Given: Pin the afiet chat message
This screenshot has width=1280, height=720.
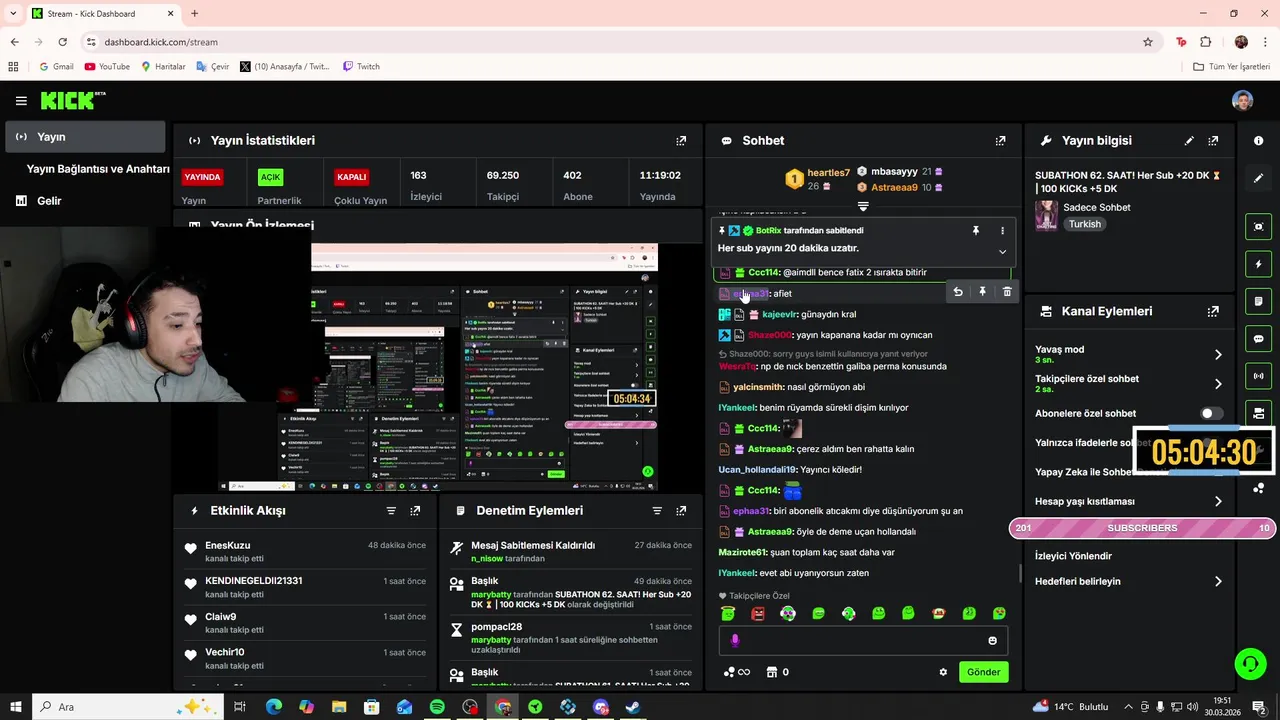Looking at the screenshot, I should coord(982,292).
